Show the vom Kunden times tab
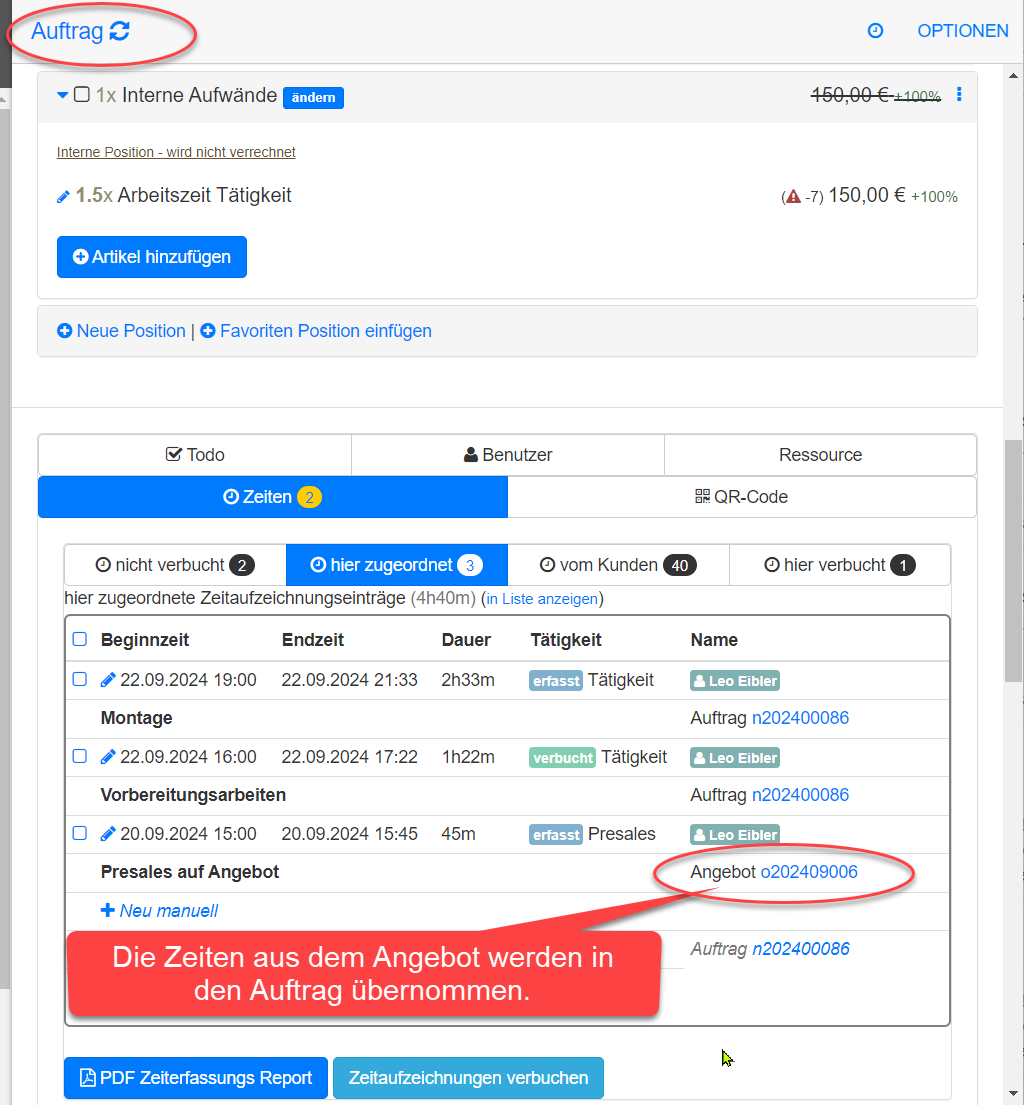1024x1105 pixels. [x=618, y=565]
